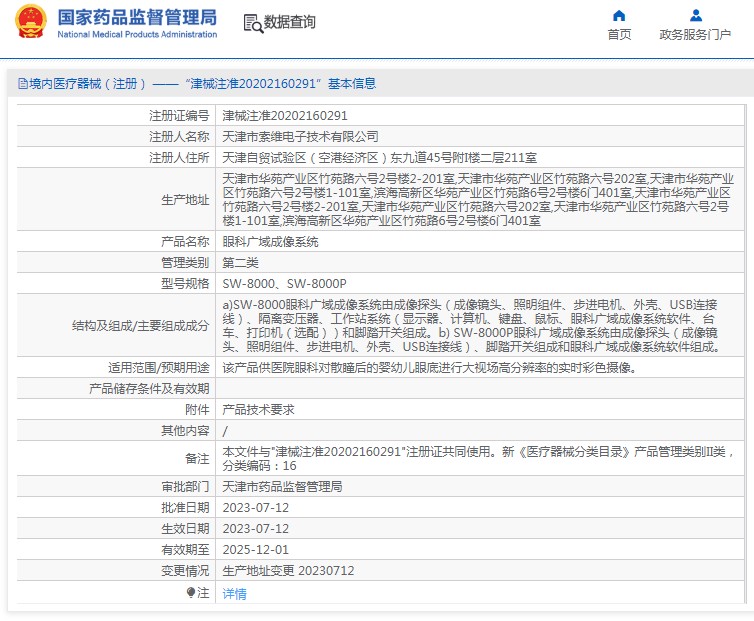Click the lightbulb icon beside 注
Image resolution: width=754 pixels, height=621 pixels.
tap(191, 593)
